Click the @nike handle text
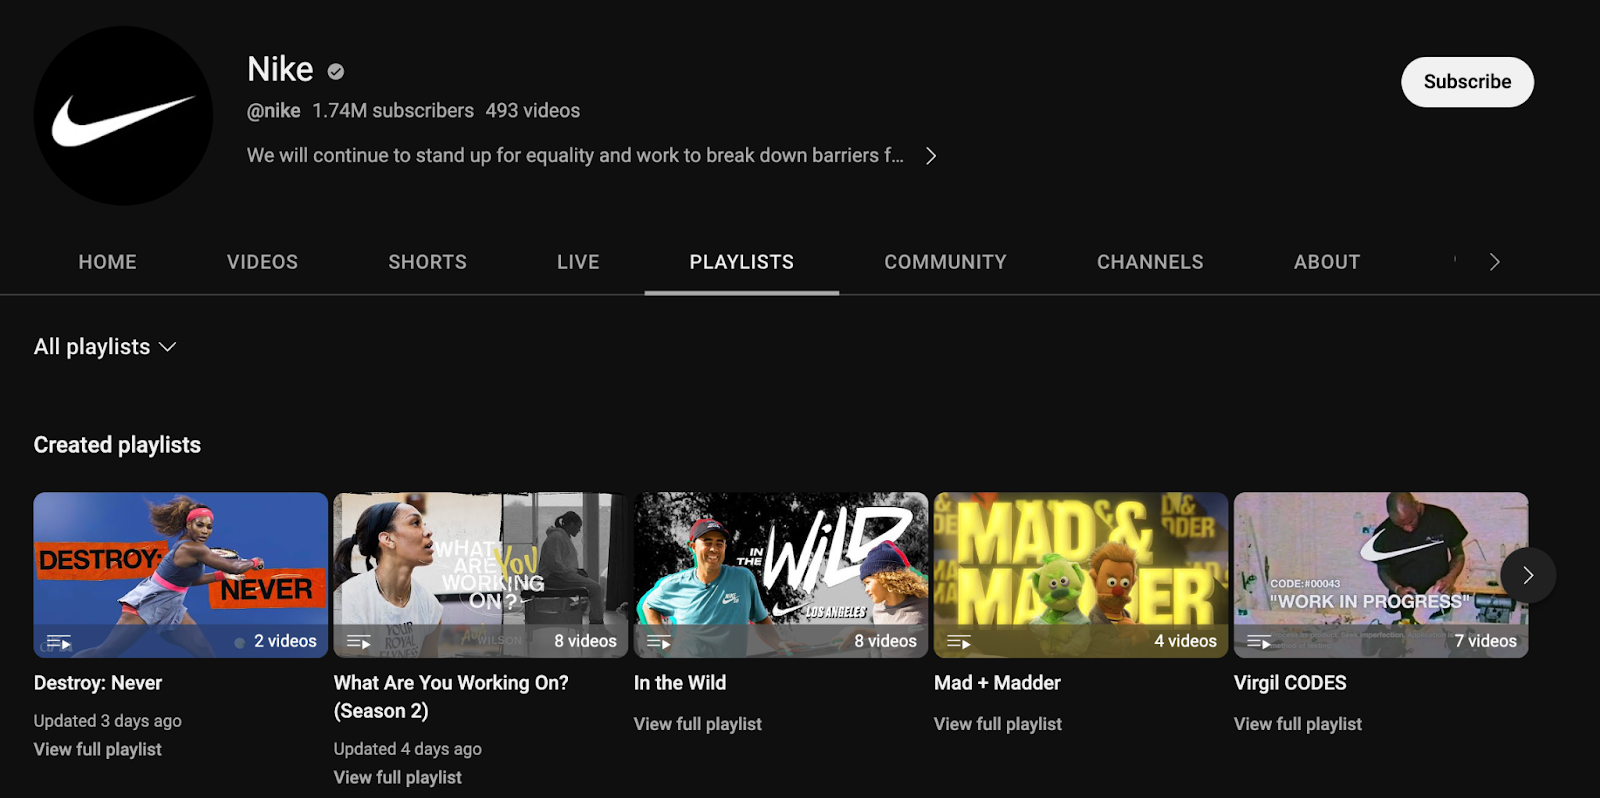The height and width of the screenshot is (798, 1600). pyautogui.click(x=274, y=111)
